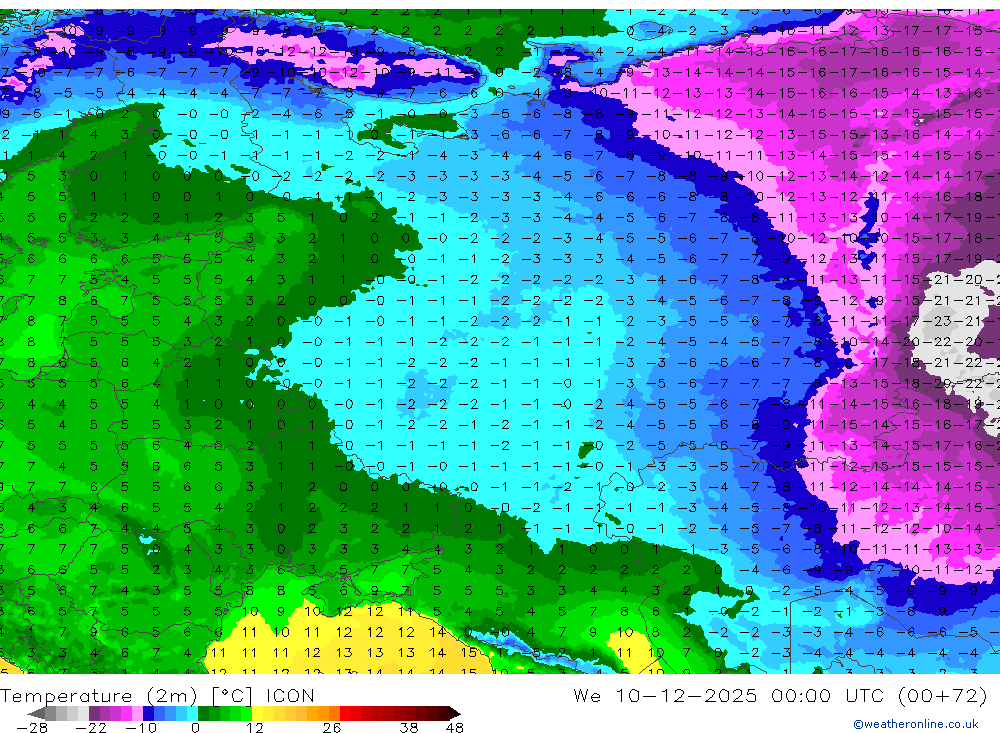Click the -10 legend label
The height and width of the screenshot is (733, 1000).
(x=141, y=727)
